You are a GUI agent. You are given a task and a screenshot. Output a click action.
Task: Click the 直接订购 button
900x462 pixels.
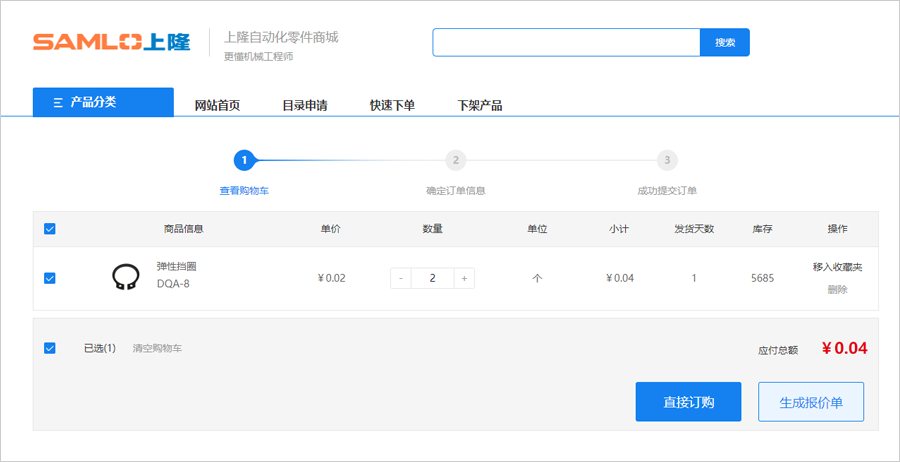pyautogui.click(x=688, y=402)
